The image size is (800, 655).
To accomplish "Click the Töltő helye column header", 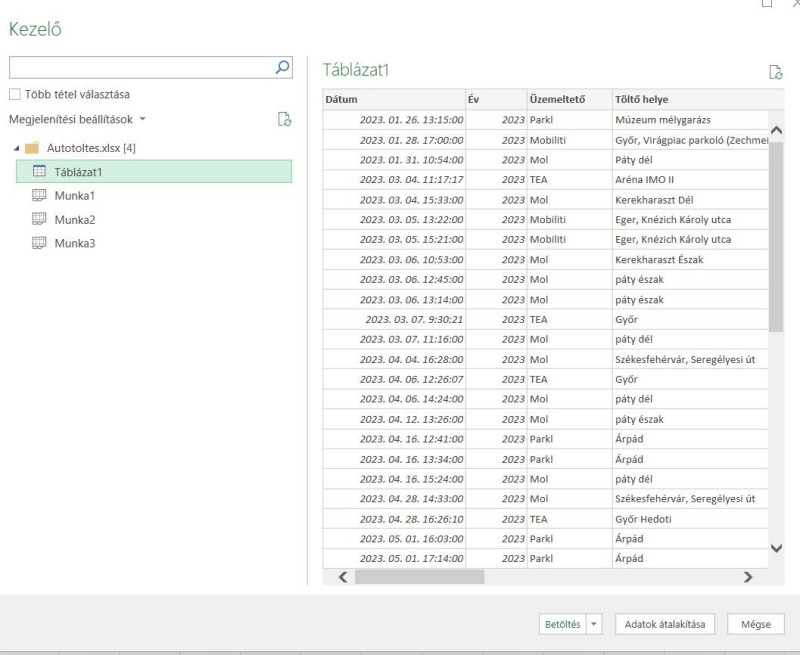I will (x=698, y=99).
